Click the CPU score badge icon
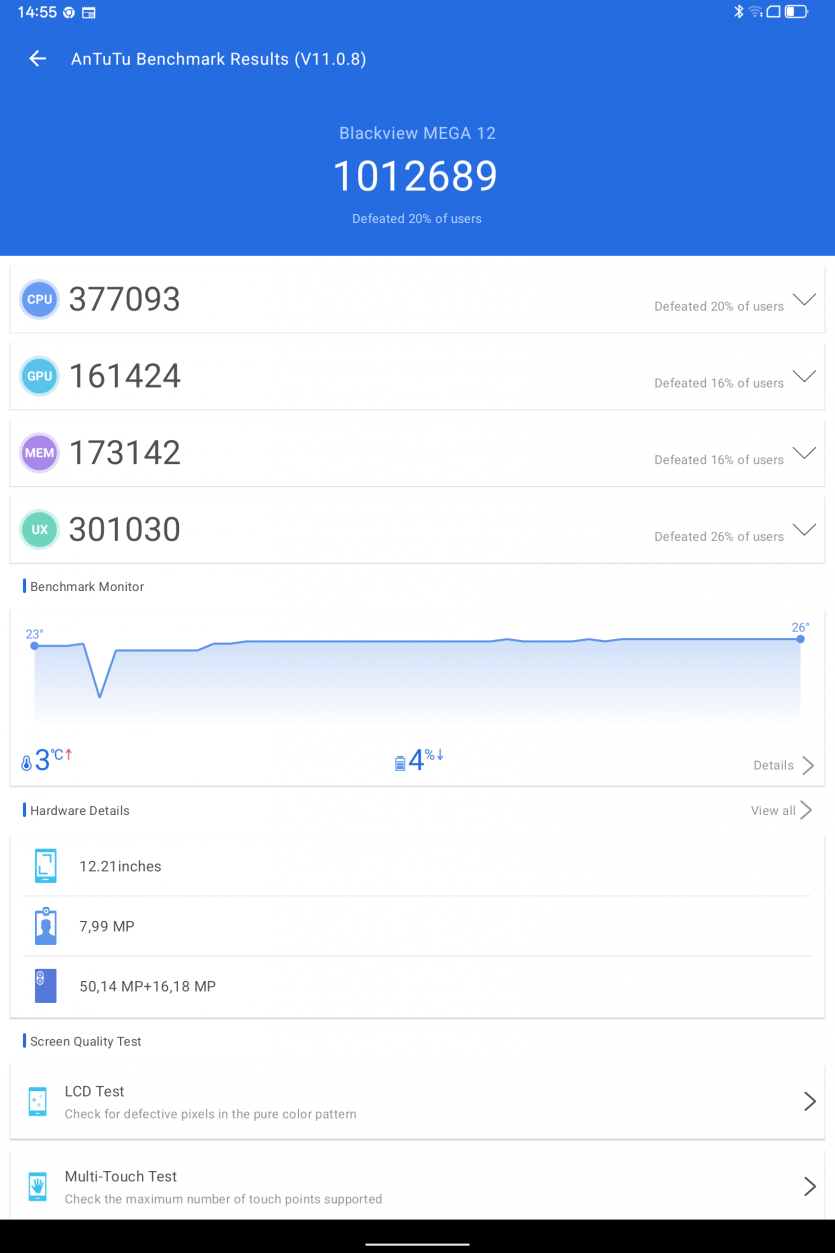The width and height of the screenshot is (835, 1253). [x=40, y=299]
